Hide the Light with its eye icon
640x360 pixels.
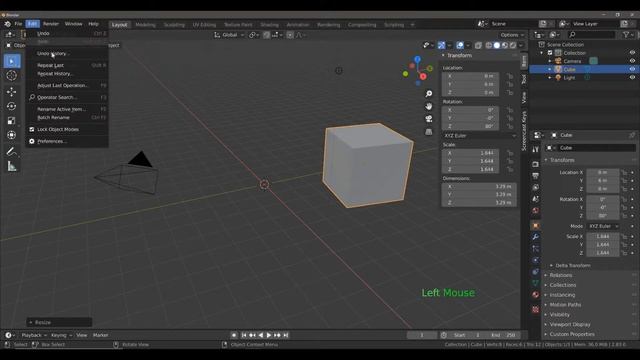click(x=632, y=78)
